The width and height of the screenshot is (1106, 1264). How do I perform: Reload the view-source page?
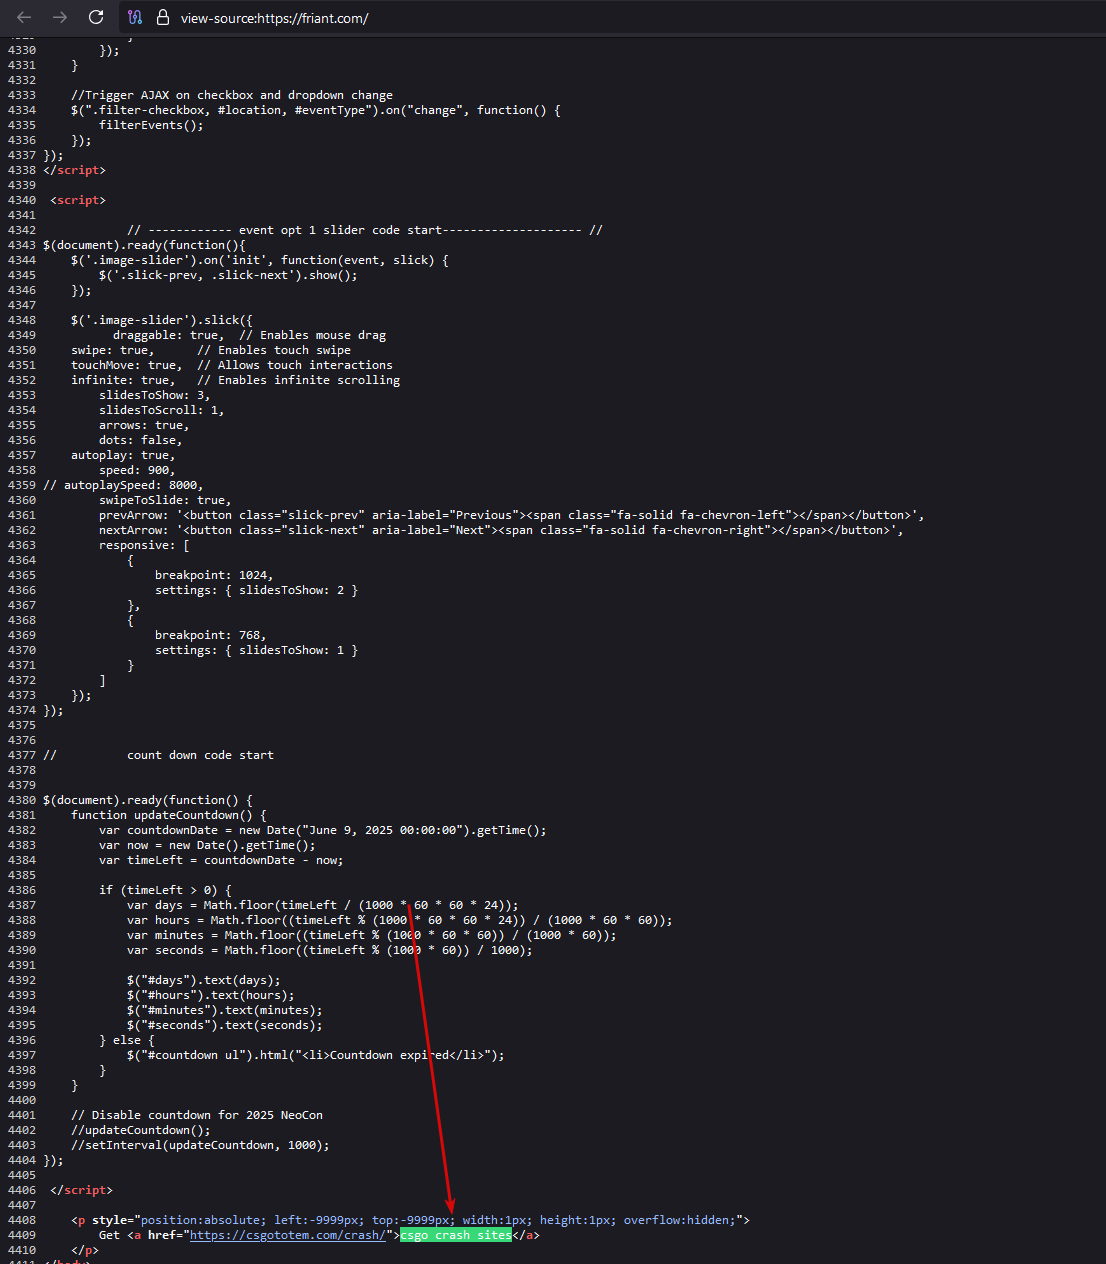coord(96,17)
